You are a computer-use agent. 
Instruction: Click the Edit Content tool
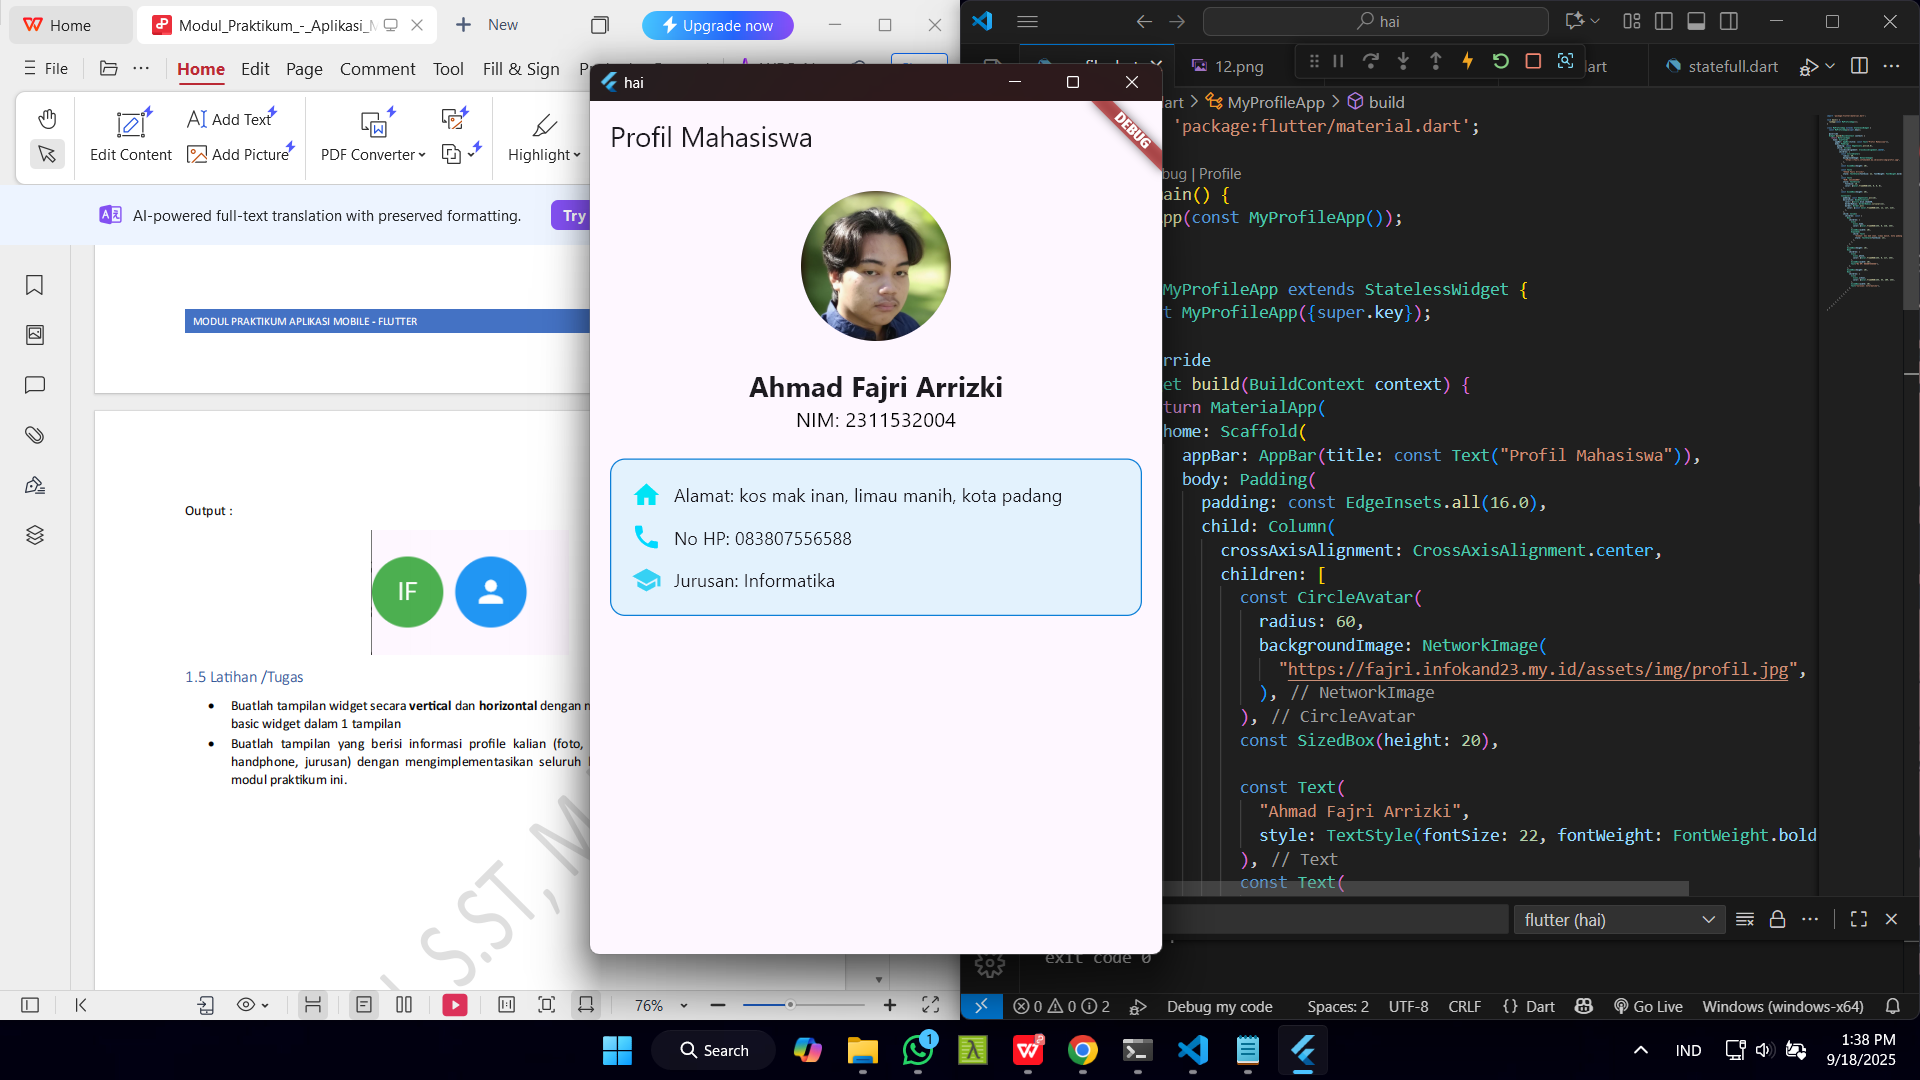(131, 135)
